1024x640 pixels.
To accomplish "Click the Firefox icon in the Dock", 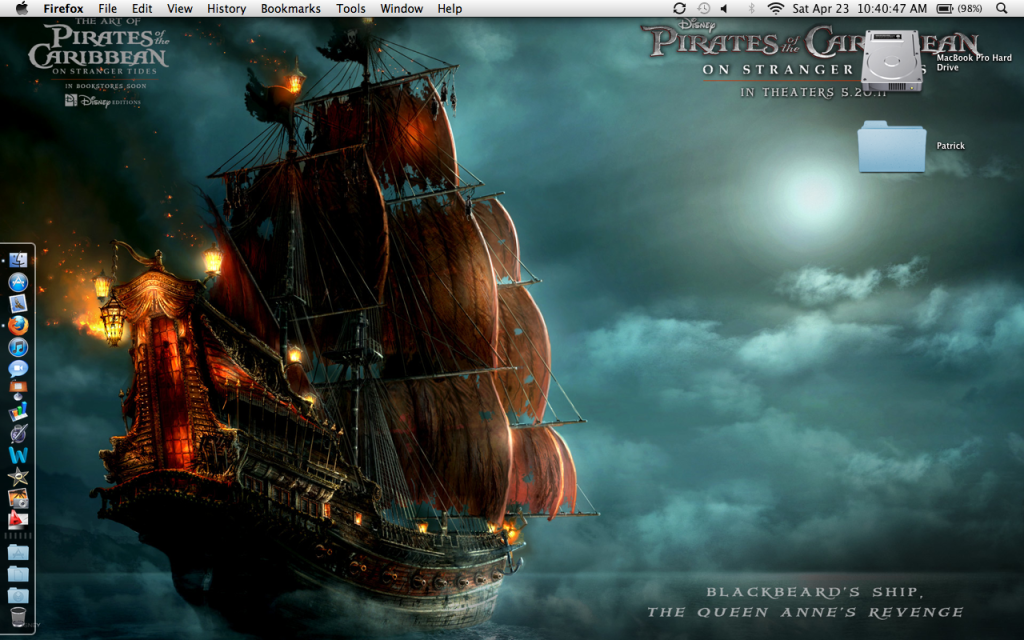I will pos(18,325).
